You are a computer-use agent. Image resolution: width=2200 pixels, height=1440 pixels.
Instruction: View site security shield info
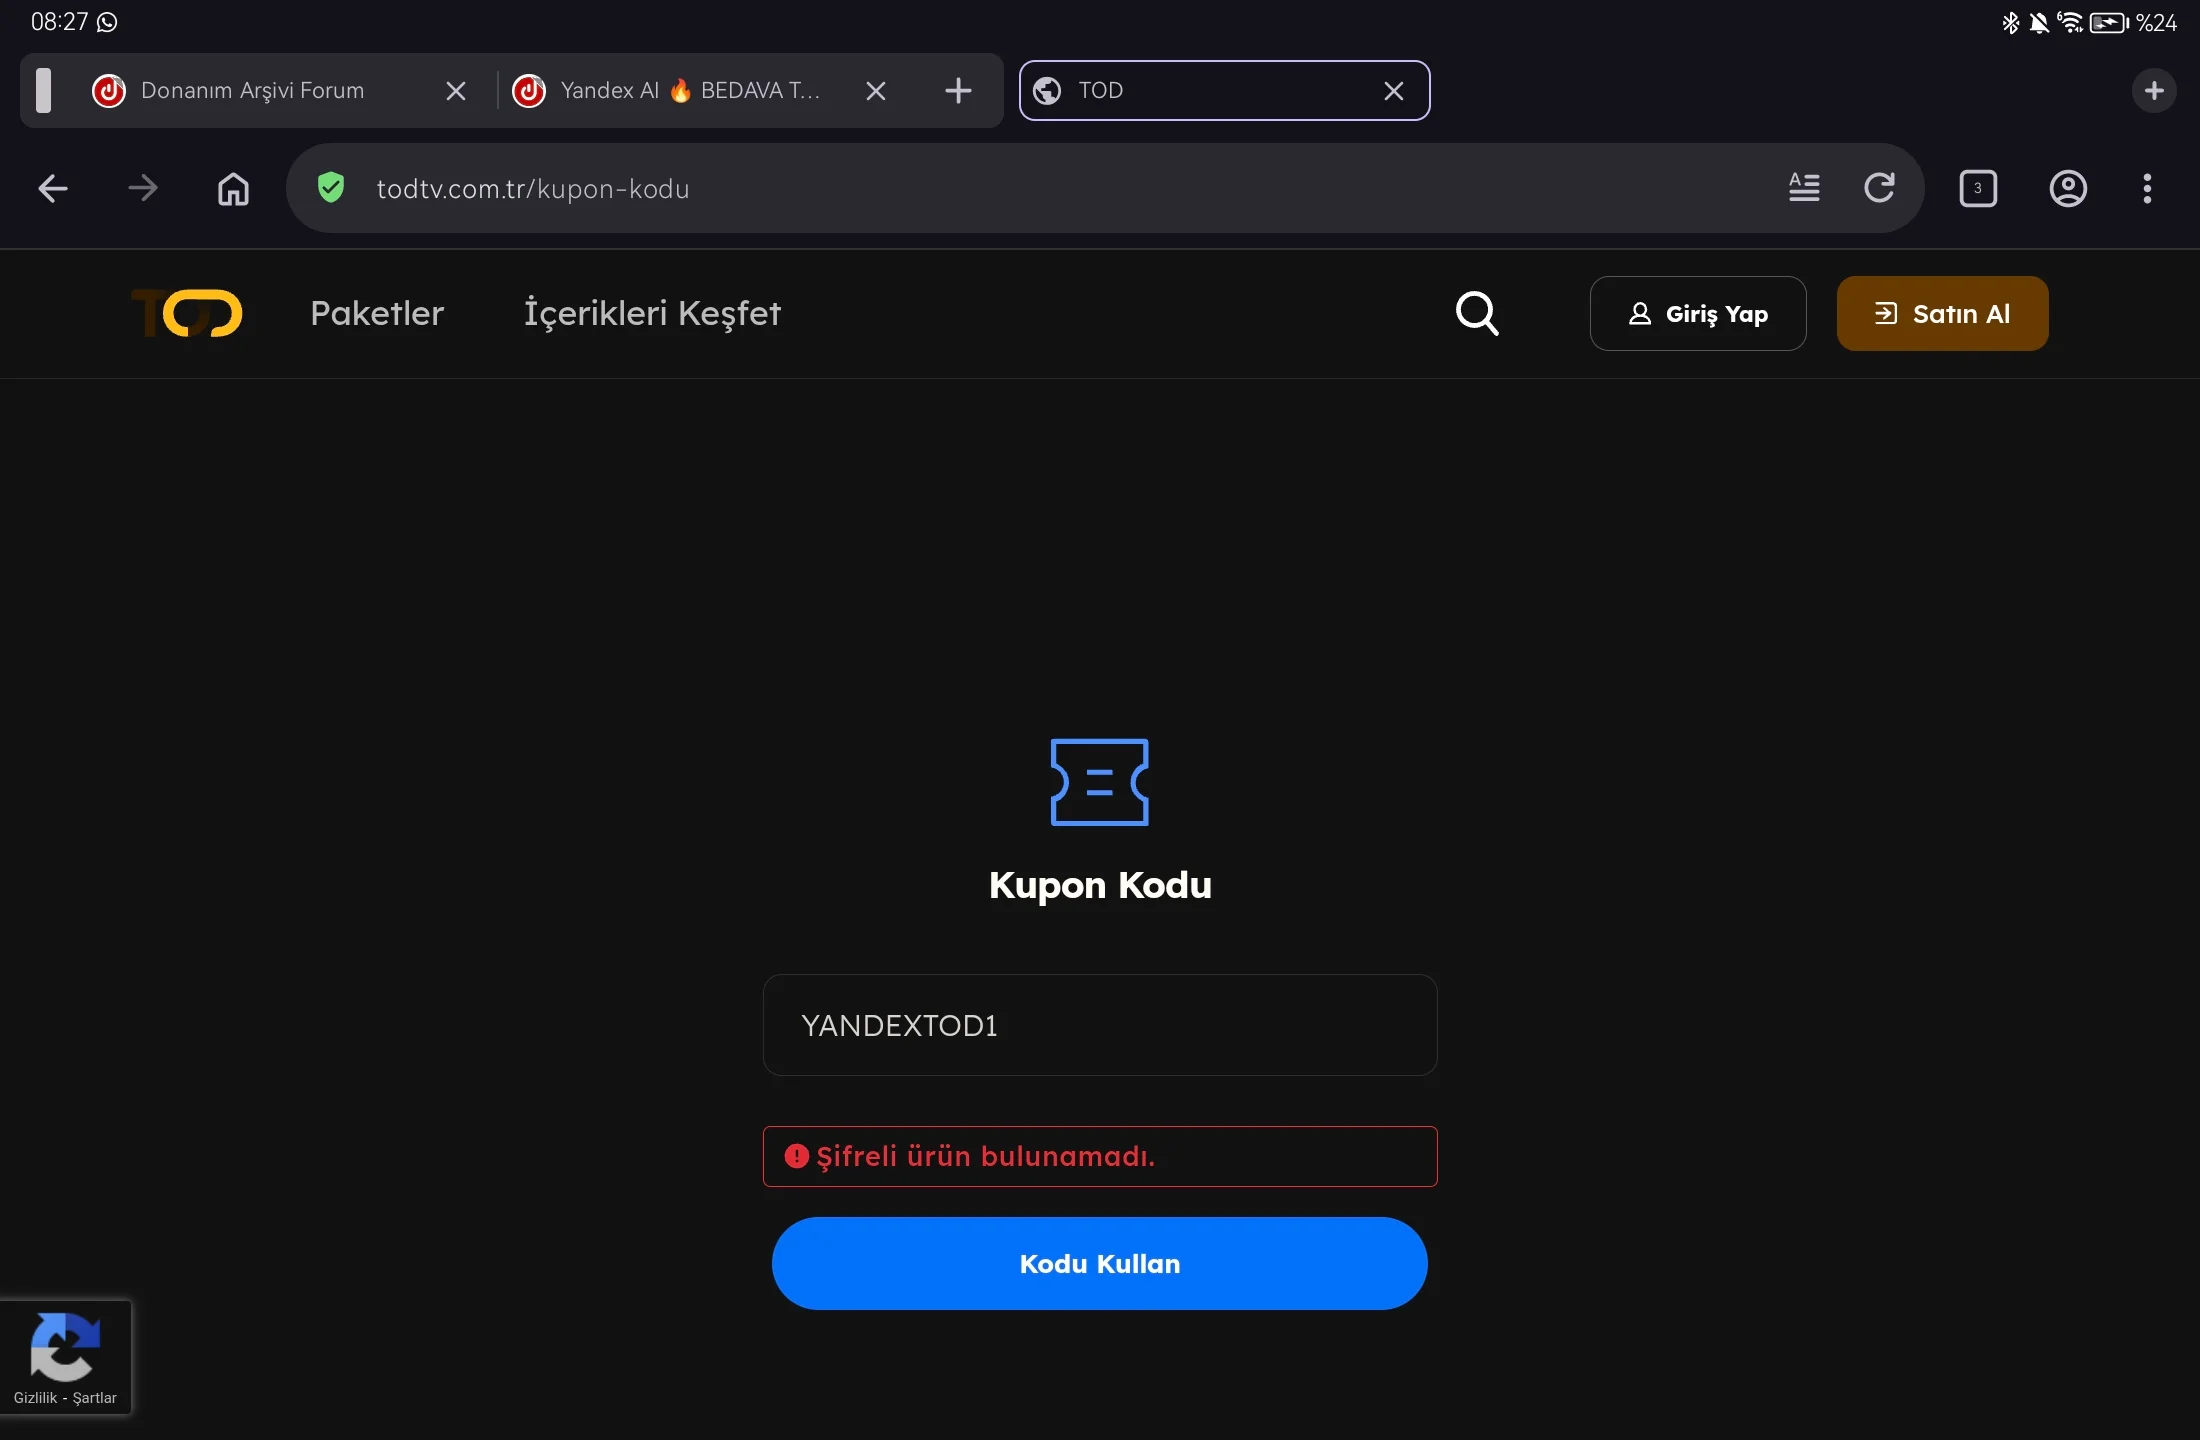click(x=331, y=188)
